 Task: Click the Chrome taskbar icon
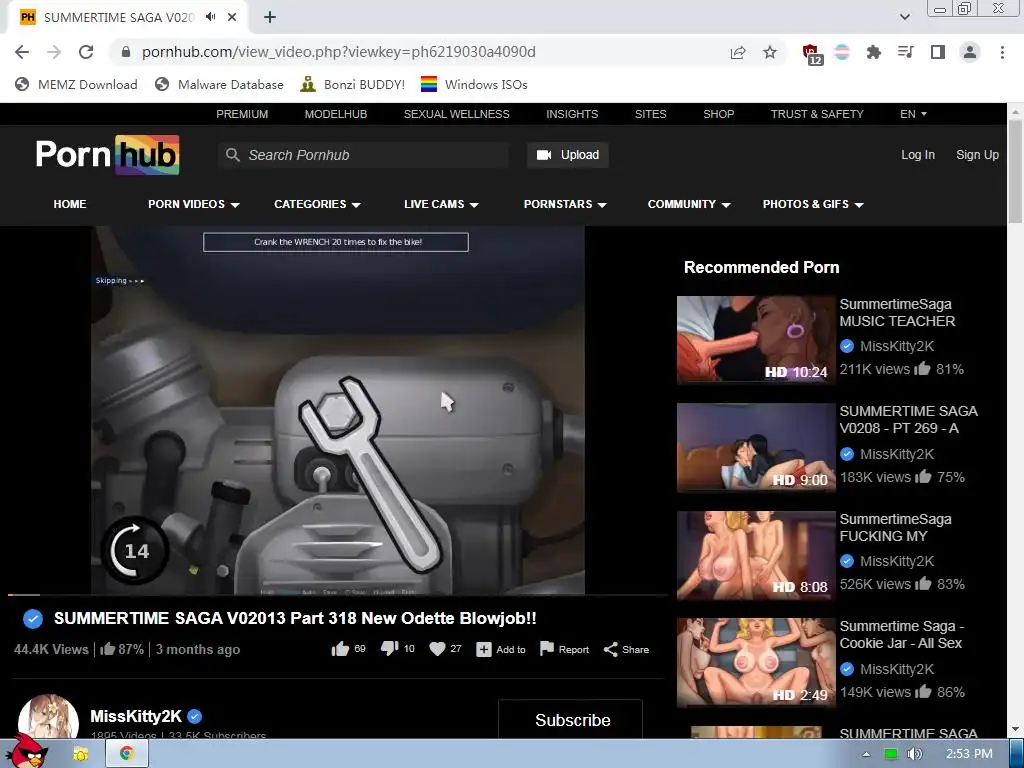coord(127,754)
